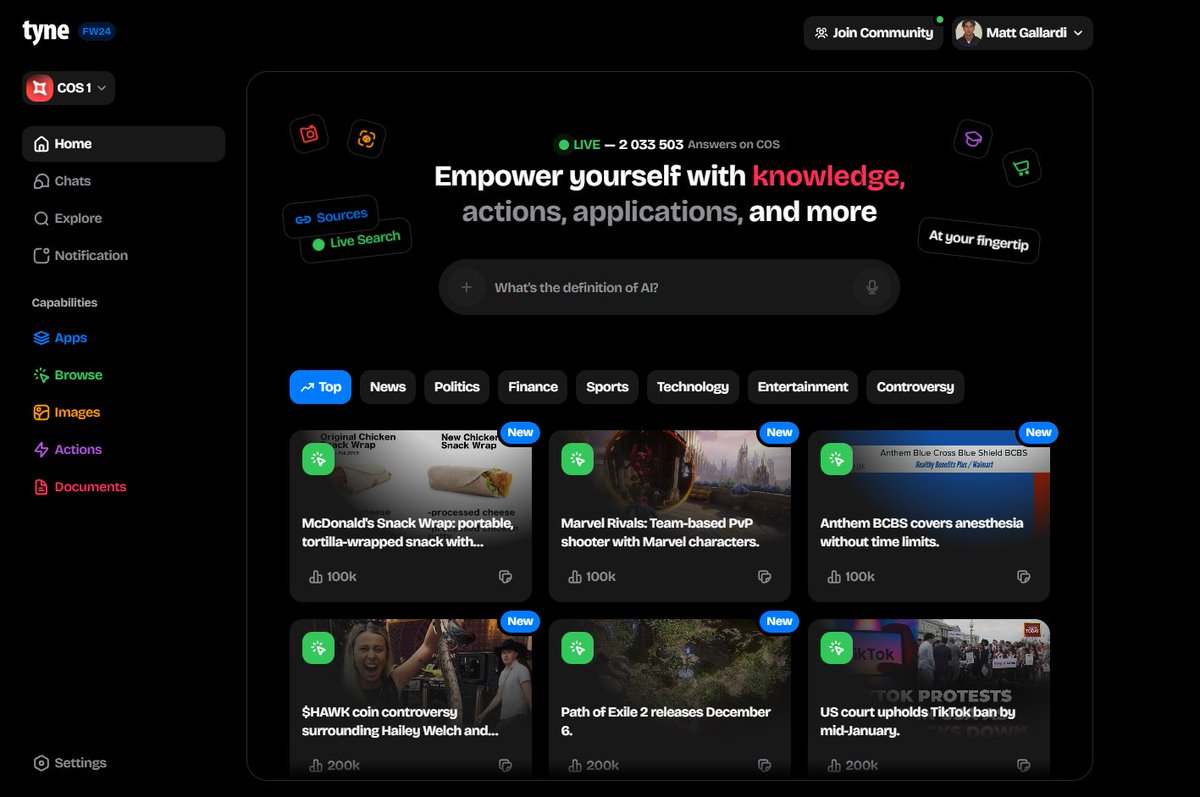This screenshot has height=797, width=1200.
Task: Click the At your fingertip tag
Action: (978, 240)
